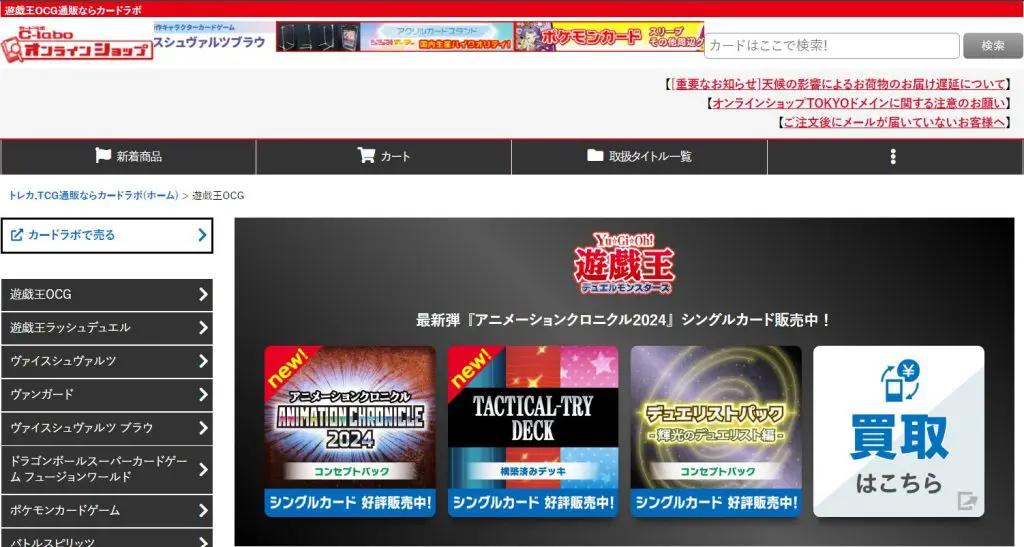Expand 遊戯王ラッシュデュエル chevron
The image size is (1024, 547).
click(x=203, y=328)
